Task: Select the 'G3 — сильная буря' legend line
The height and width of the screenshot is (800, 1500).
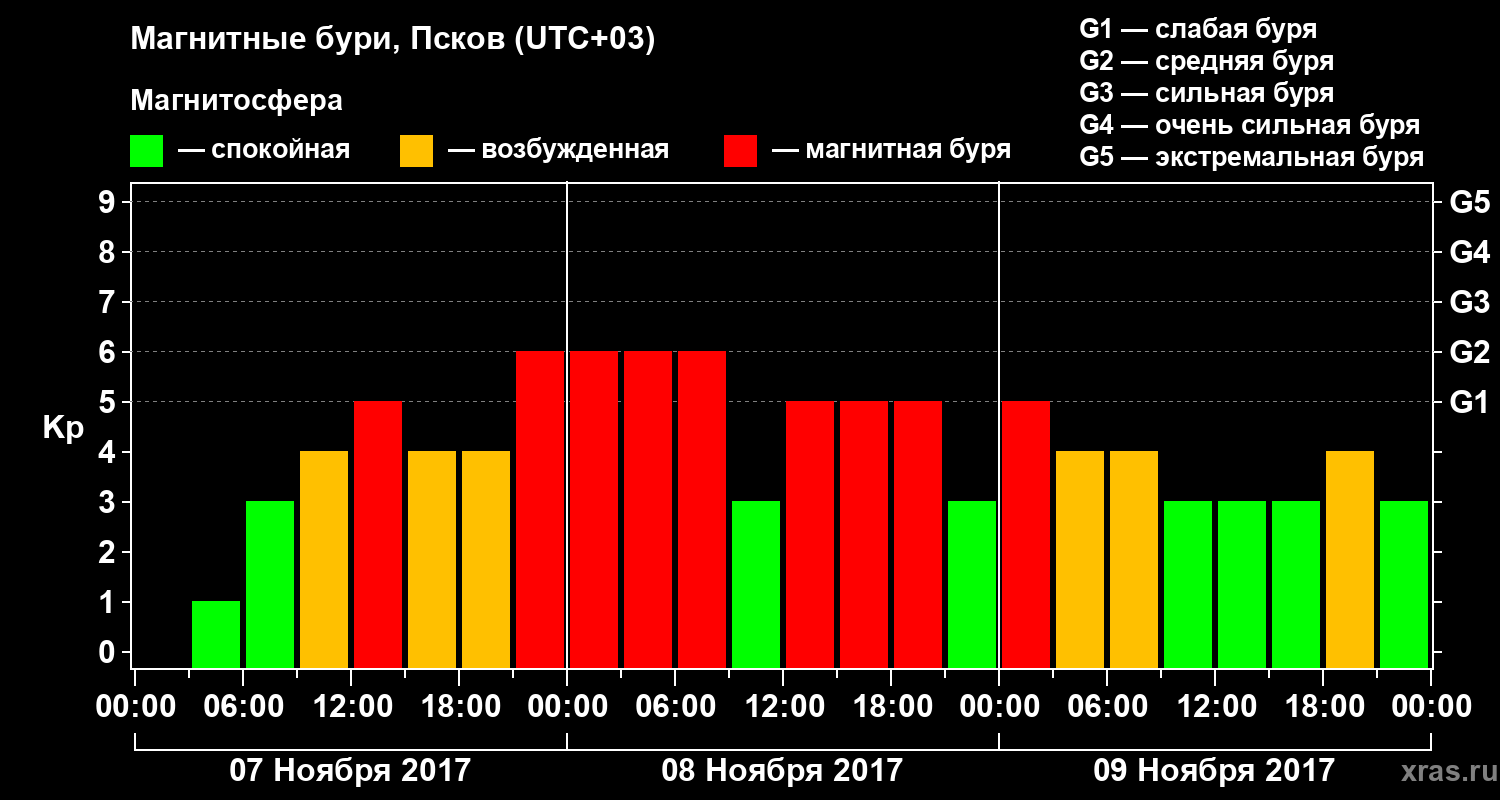Action: 1207,93
